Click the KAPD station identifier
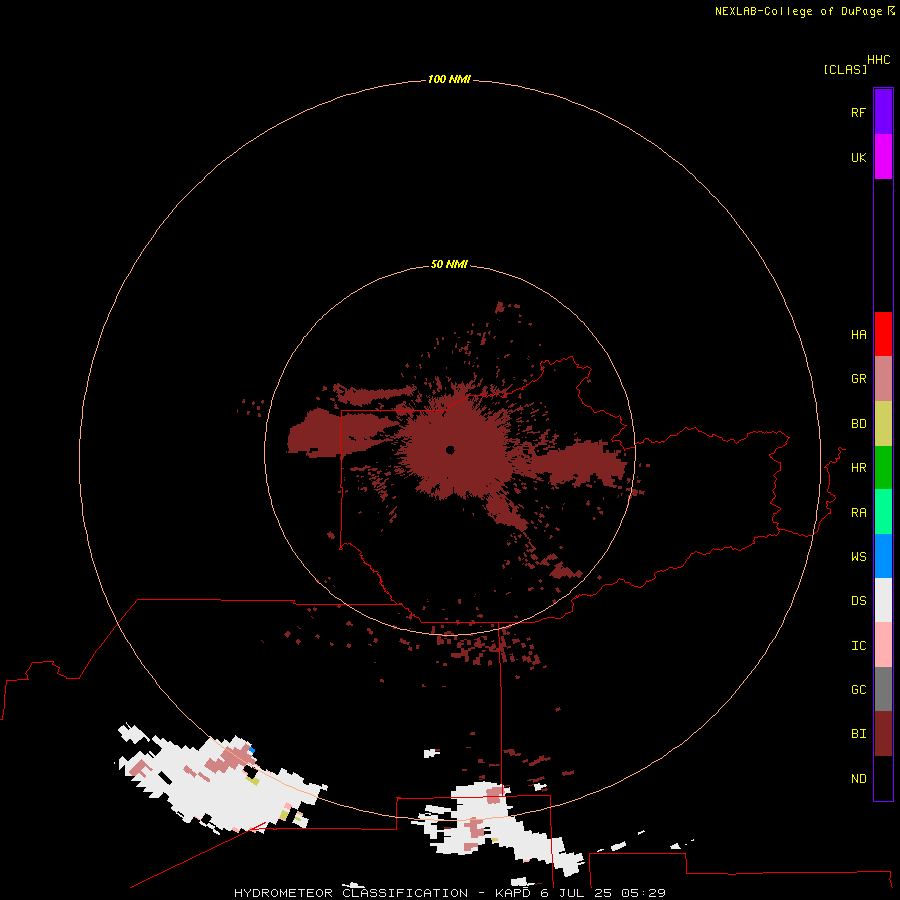 point(513,893)
